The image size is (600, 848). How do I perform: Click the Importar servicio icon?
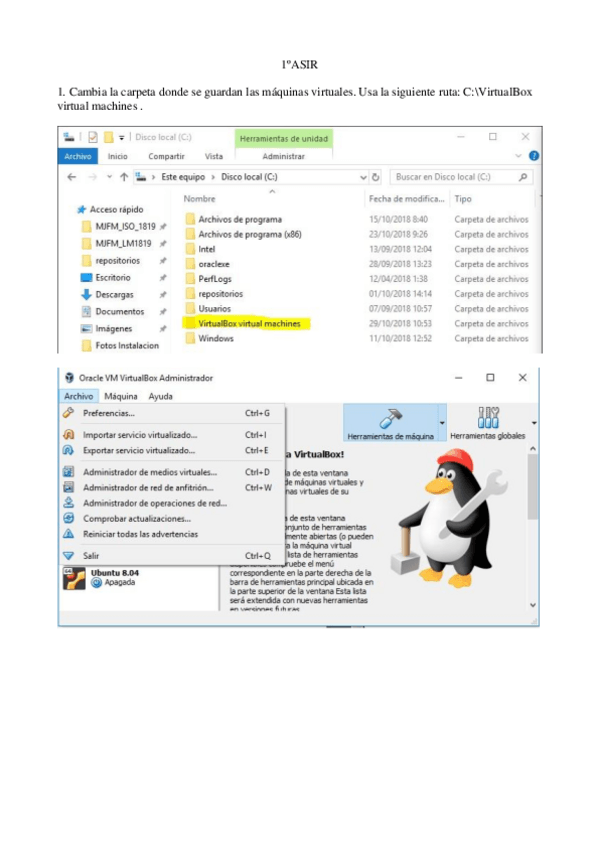pos(68,434)
